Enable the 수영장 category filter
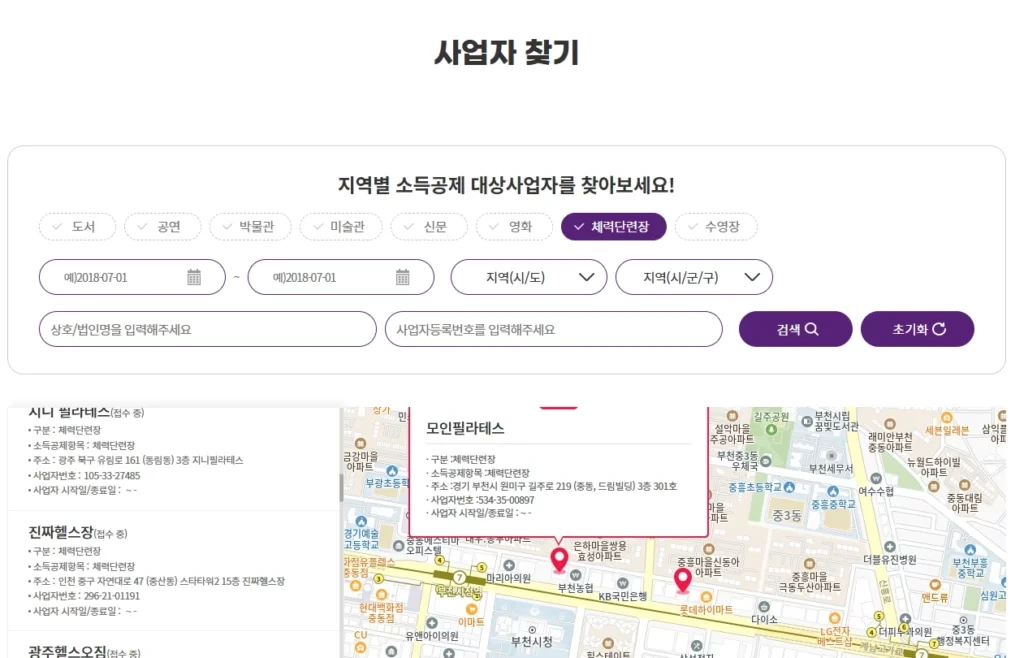Screen dimensions: 1024x658 (717, 227)
